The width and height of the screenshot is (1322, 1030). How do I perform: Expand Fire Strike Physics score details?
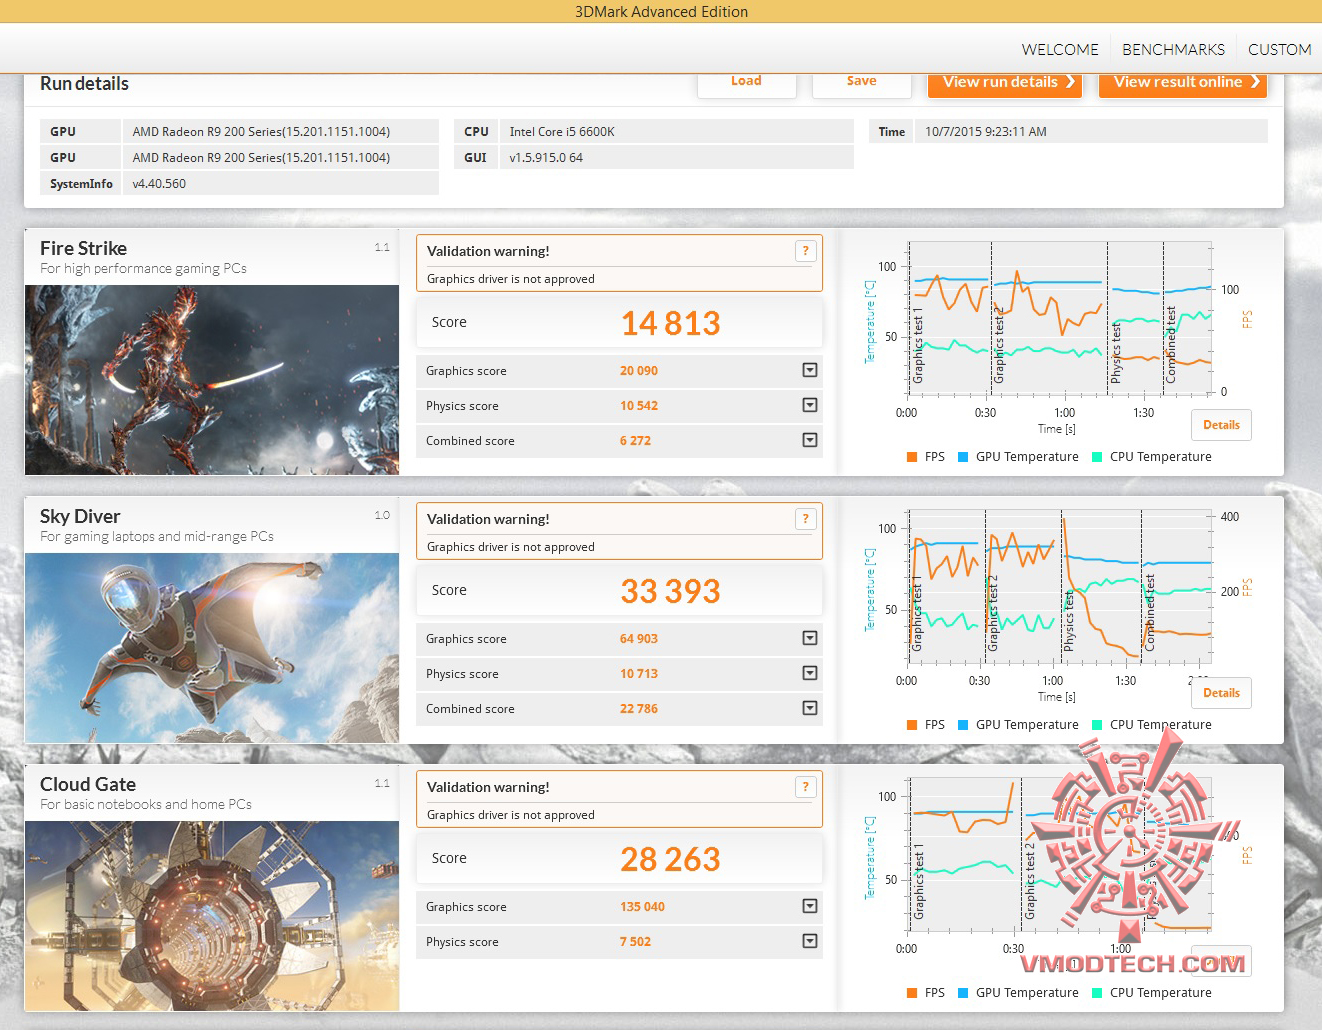[810, 405]
